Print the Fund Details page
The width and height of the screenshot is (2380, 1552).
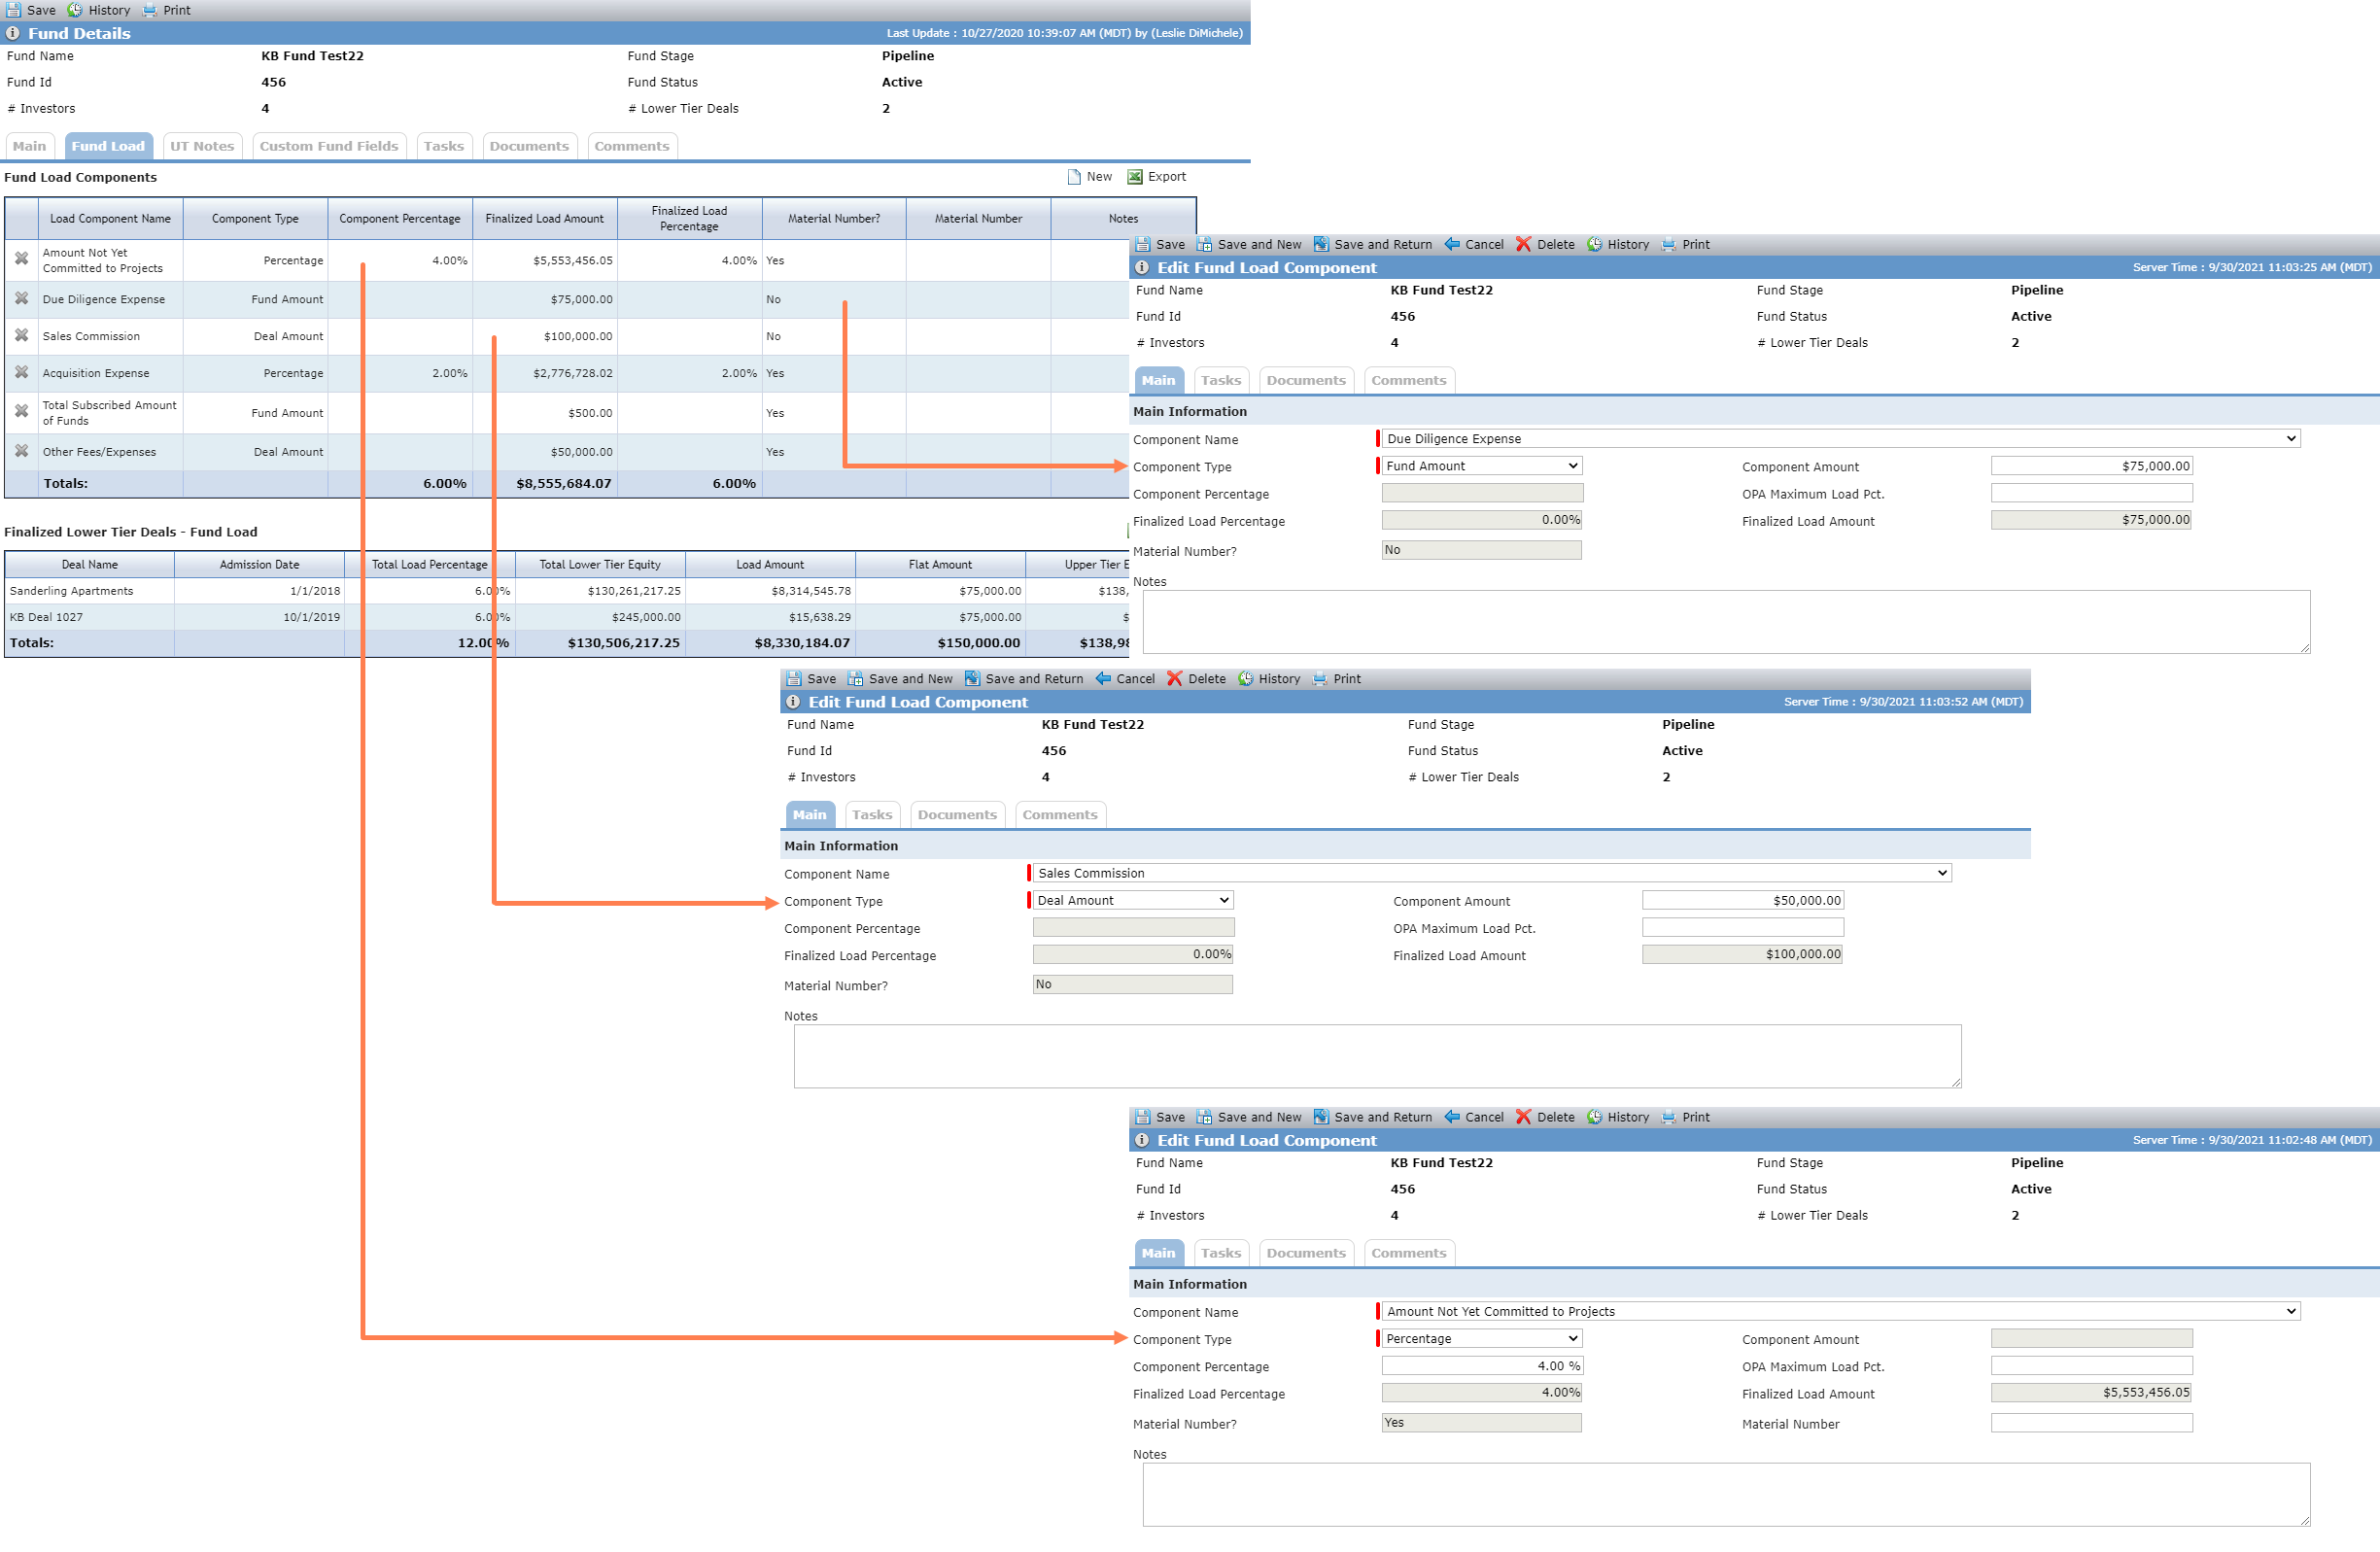[166, 10]
